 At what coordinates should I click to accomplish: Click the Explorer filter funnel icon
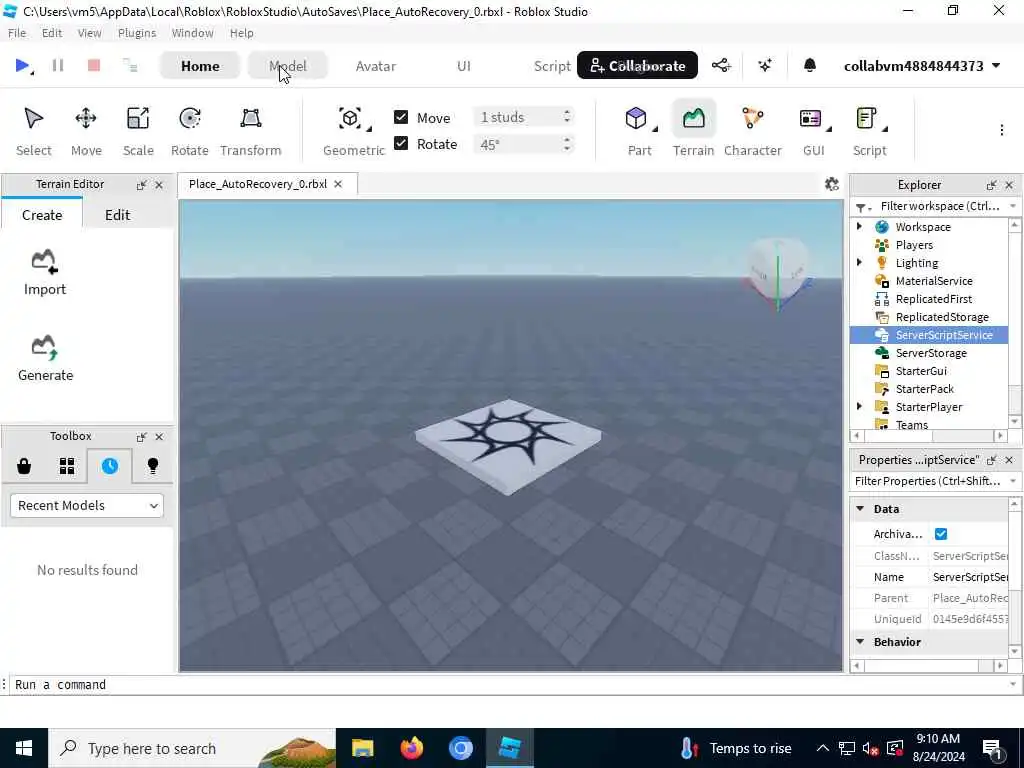[x=862, y=207]
